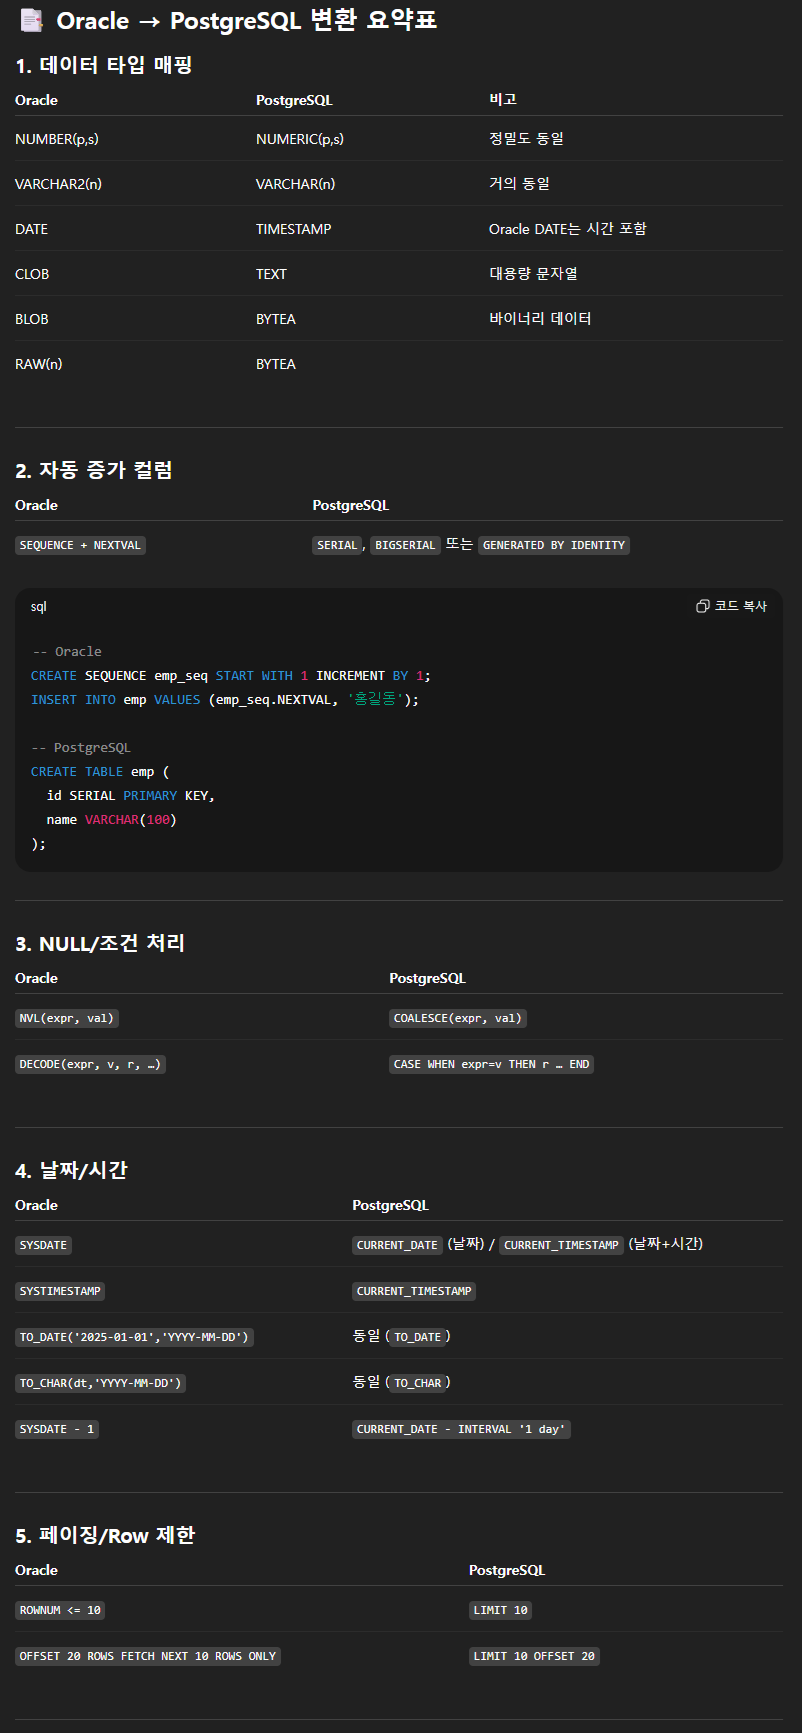Click CURRENT_TIMESTAMP in the SYSTIMESTAMP row
Screen dimensions: 802x1733
414,1291
